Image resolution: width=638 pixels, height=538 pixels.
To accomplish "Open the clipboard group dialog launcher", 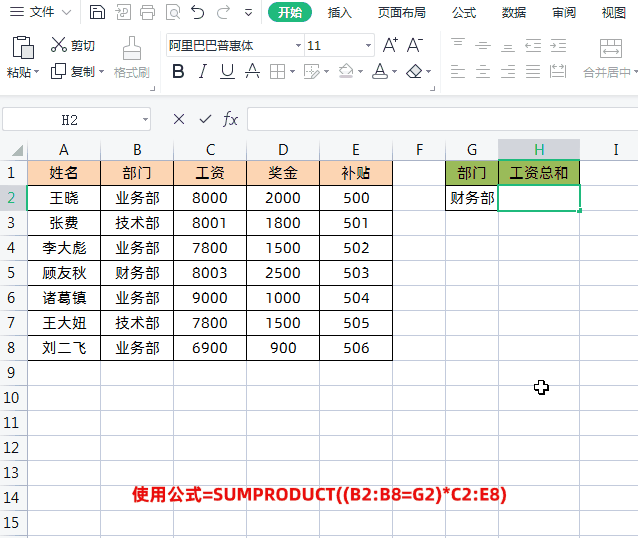I will tap(153, 89).
